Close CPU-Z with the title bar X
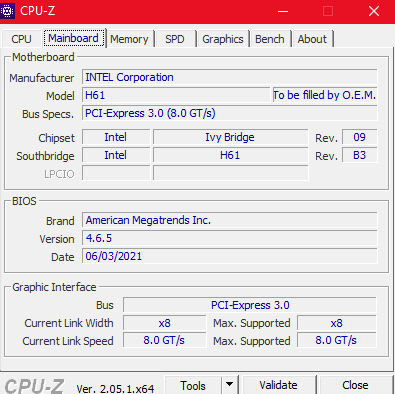The image size is (395, 394). (374, 11)
